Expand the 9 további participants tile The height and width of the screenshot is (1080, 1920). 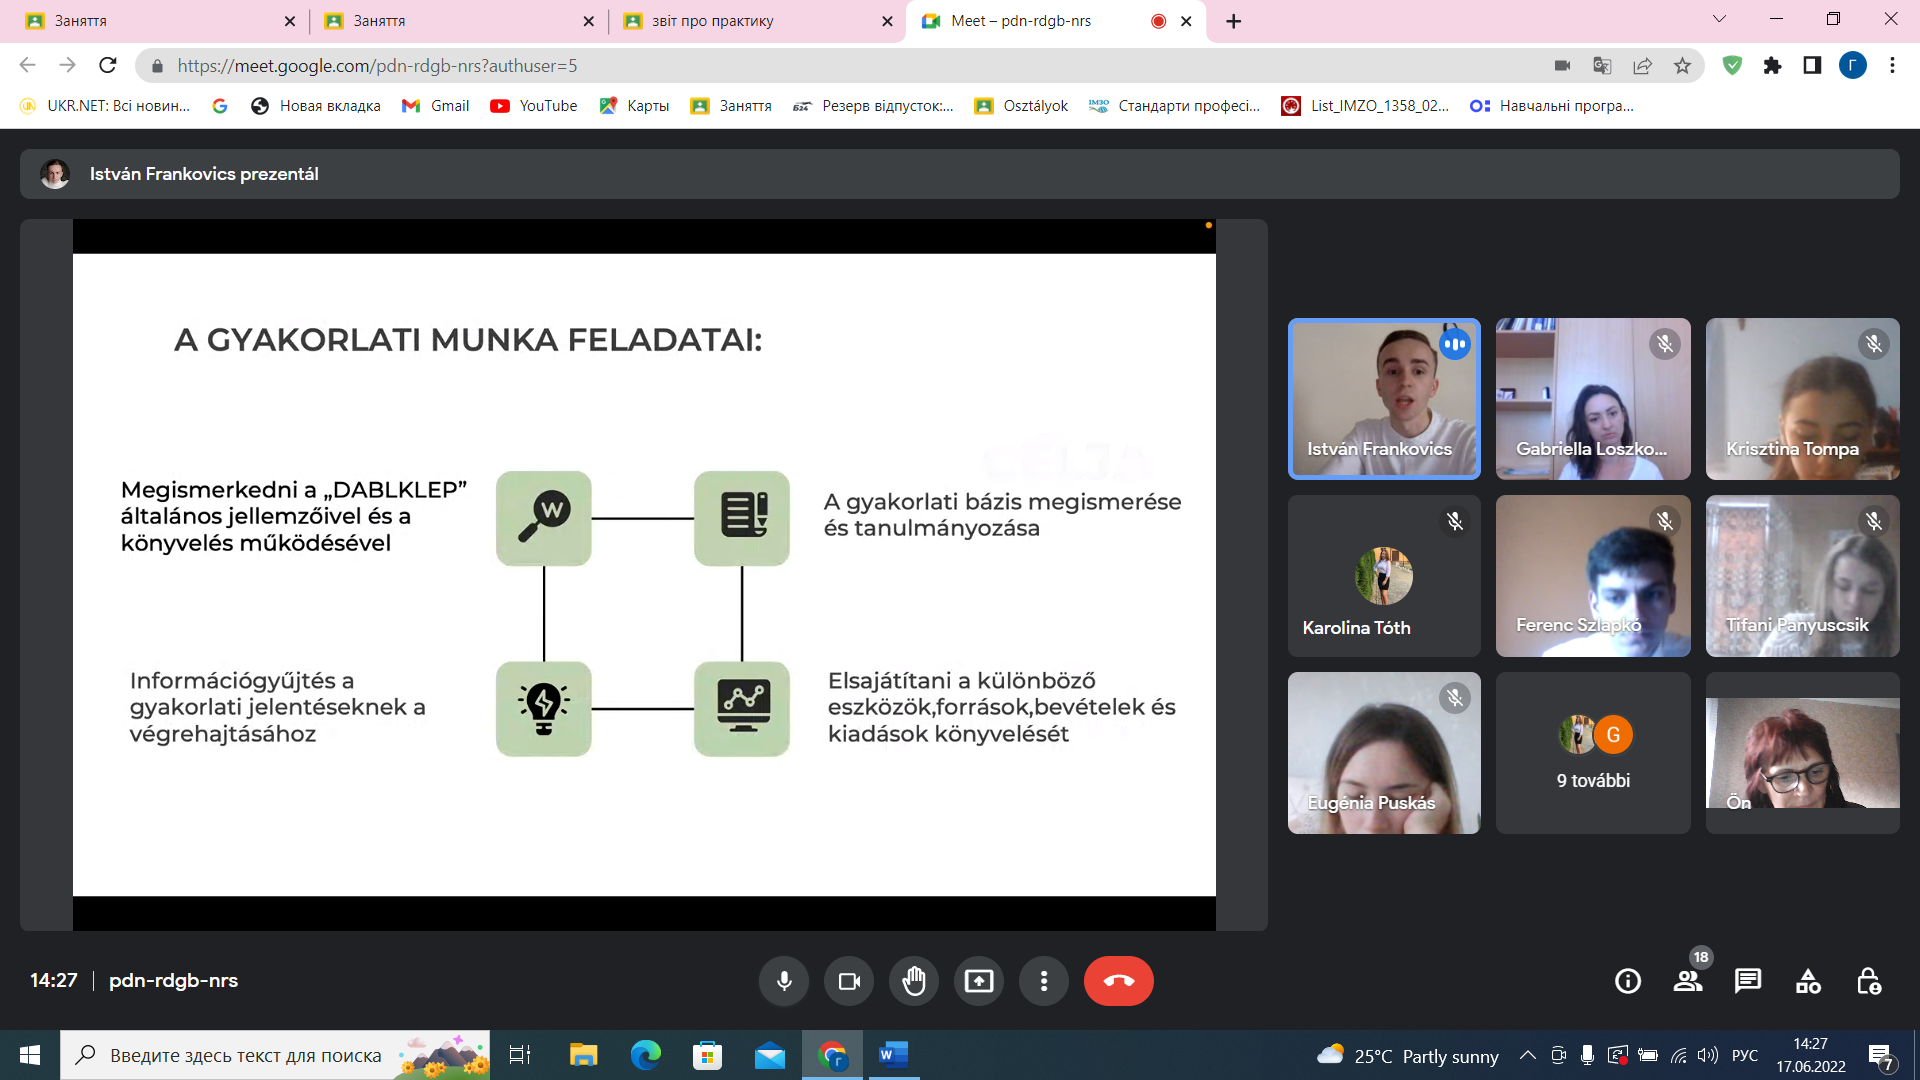coord(1593,753)
